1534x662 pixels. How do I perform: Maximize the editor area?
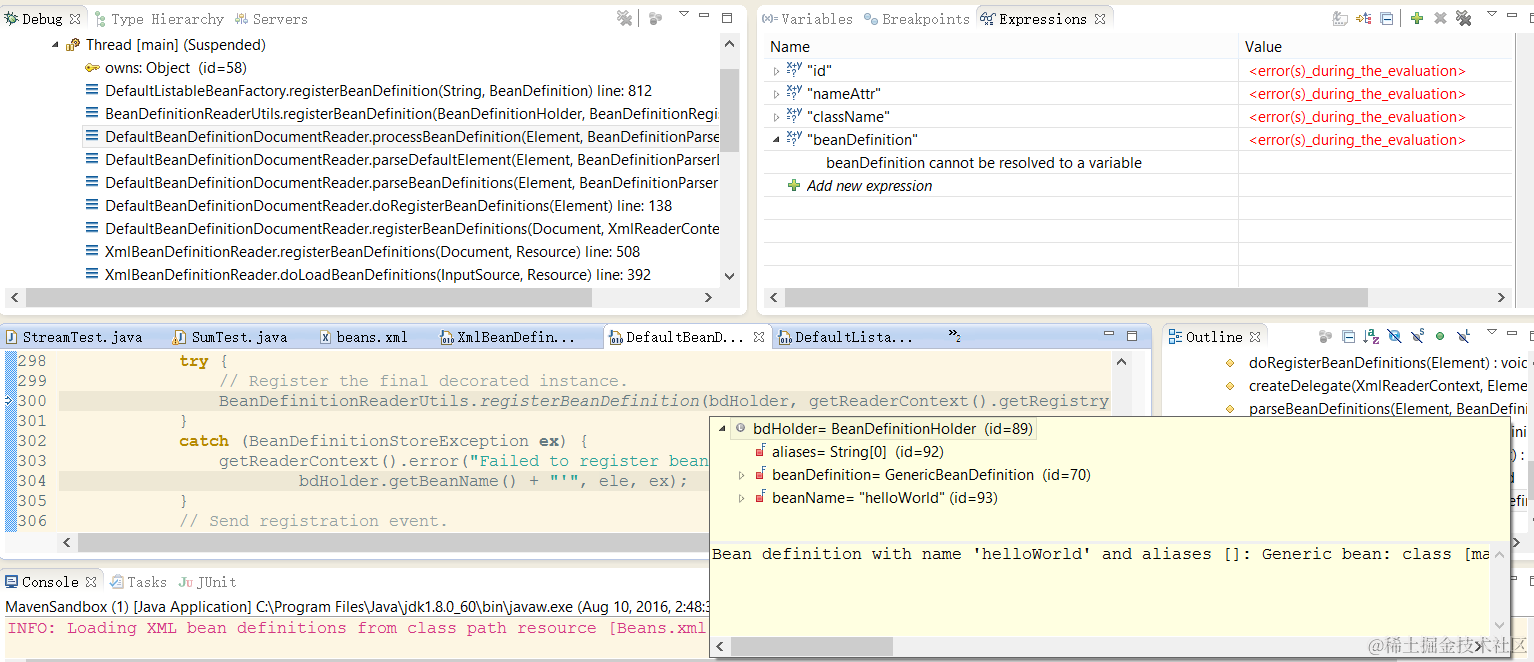coord(1131,337)
